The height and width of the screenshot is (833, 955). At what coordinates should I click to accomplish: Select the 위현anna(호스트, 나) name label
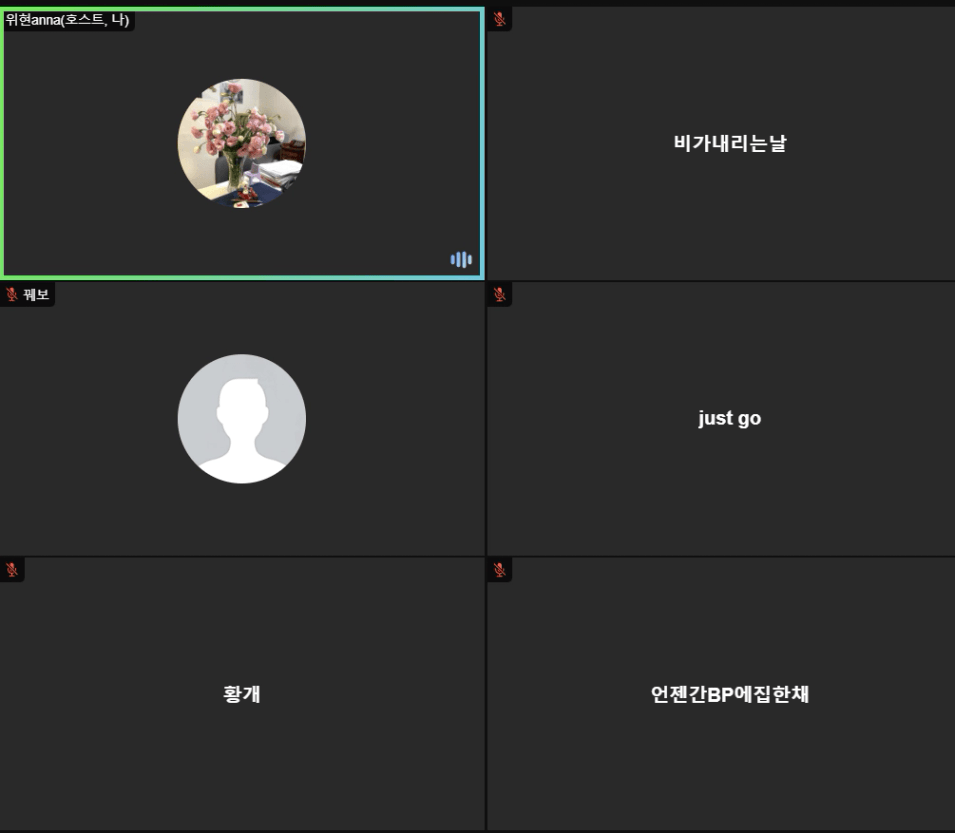[67, 19]
